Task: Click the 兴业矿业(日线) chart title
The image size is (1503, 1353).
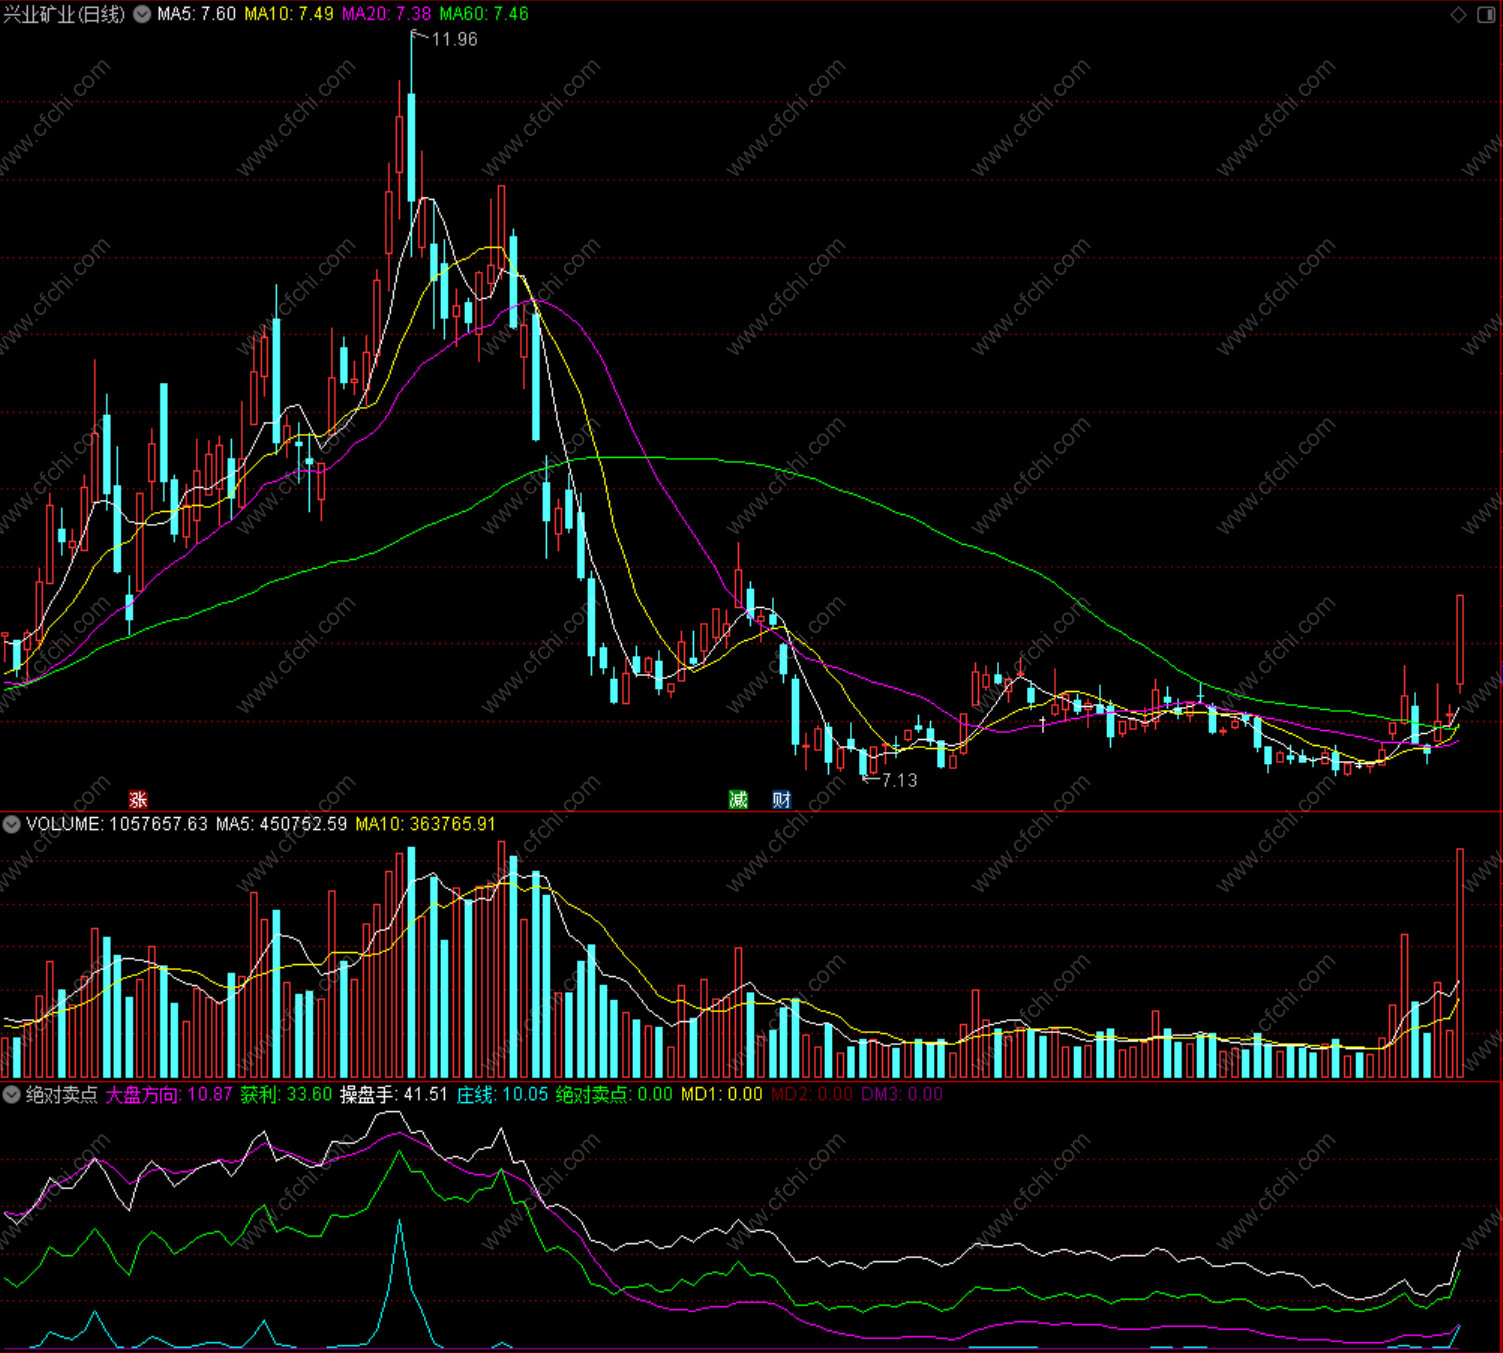Action: [65, 14]
